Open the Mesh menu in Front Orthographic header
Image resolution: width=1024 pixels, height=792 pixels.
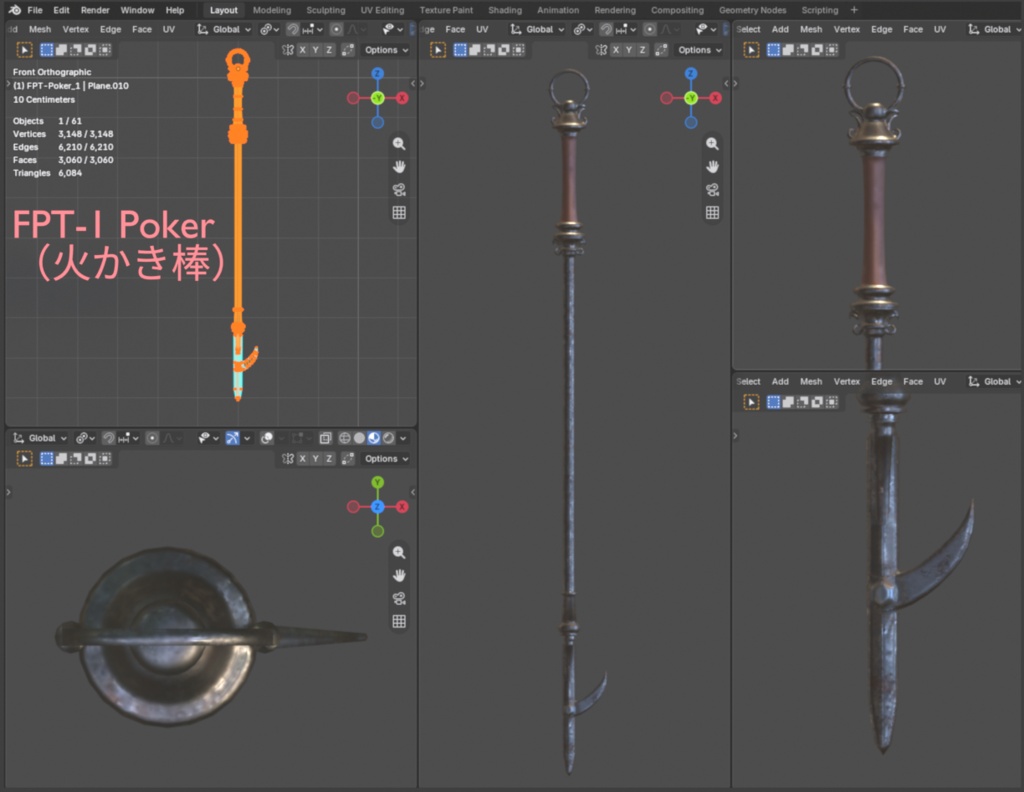tap(40, 29)
